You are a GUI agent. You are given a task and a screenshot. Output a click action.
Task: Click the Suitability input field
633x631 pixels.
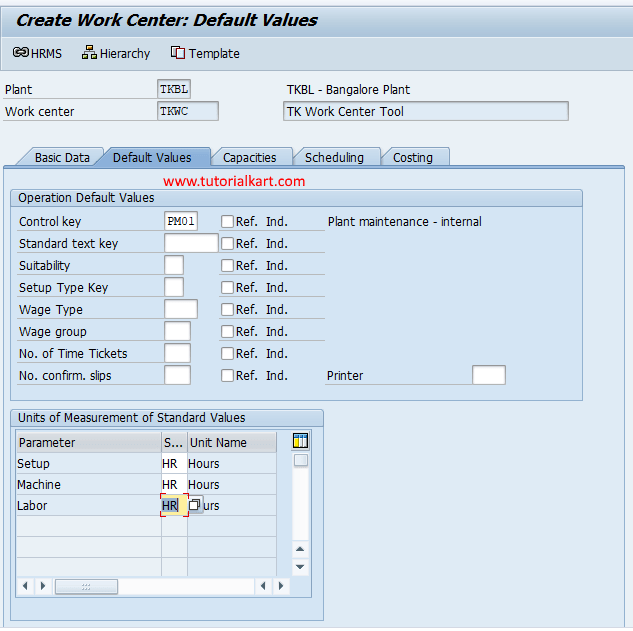point(174,265)
